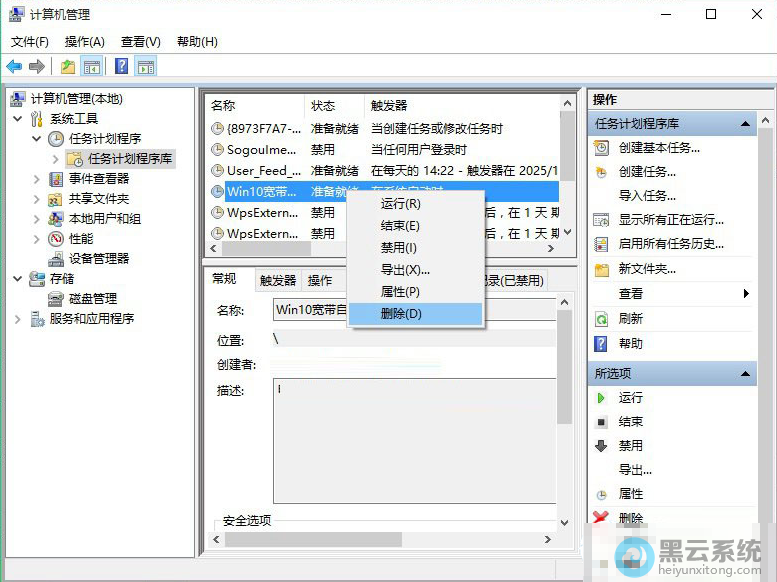Viewport: 777px width, 582px height.
Task: Expand the 事件查看器 tree node
Action: click(37, 179)
